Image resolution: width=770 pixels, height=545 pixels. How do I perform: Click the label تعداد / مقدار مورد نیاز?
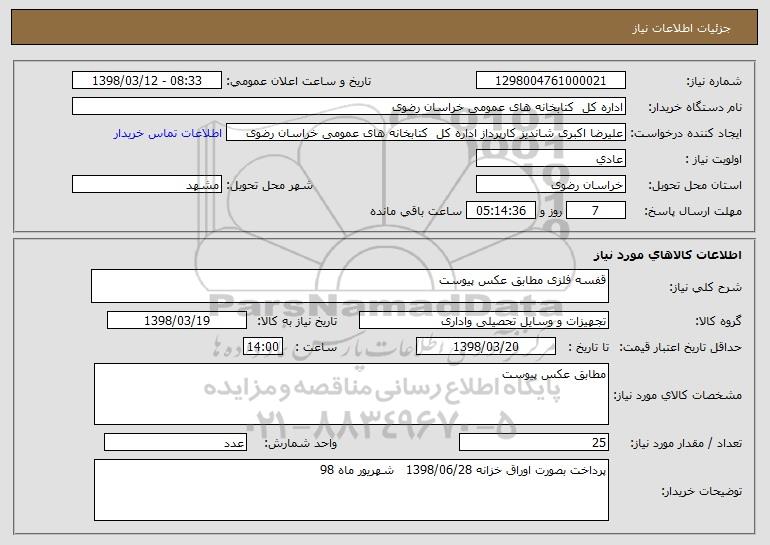coord(686,443)
